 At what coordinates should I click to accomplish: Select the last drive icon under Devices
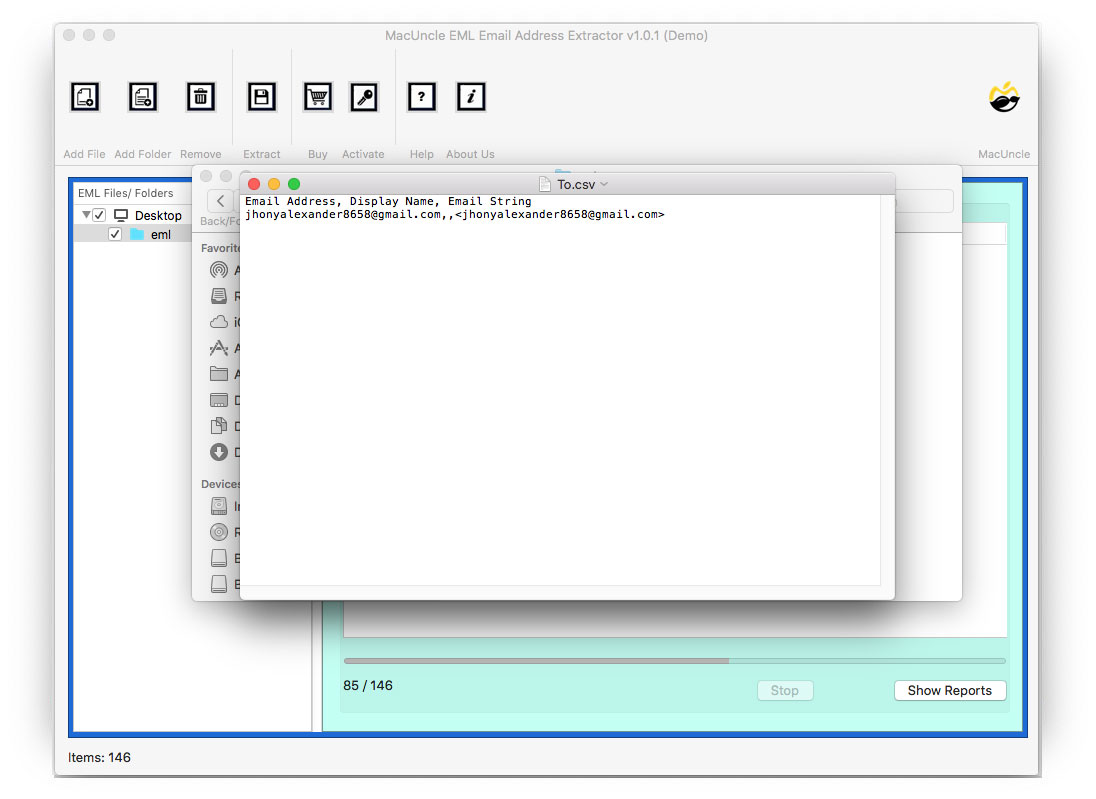pyautogui.click(x=219, y=584)
